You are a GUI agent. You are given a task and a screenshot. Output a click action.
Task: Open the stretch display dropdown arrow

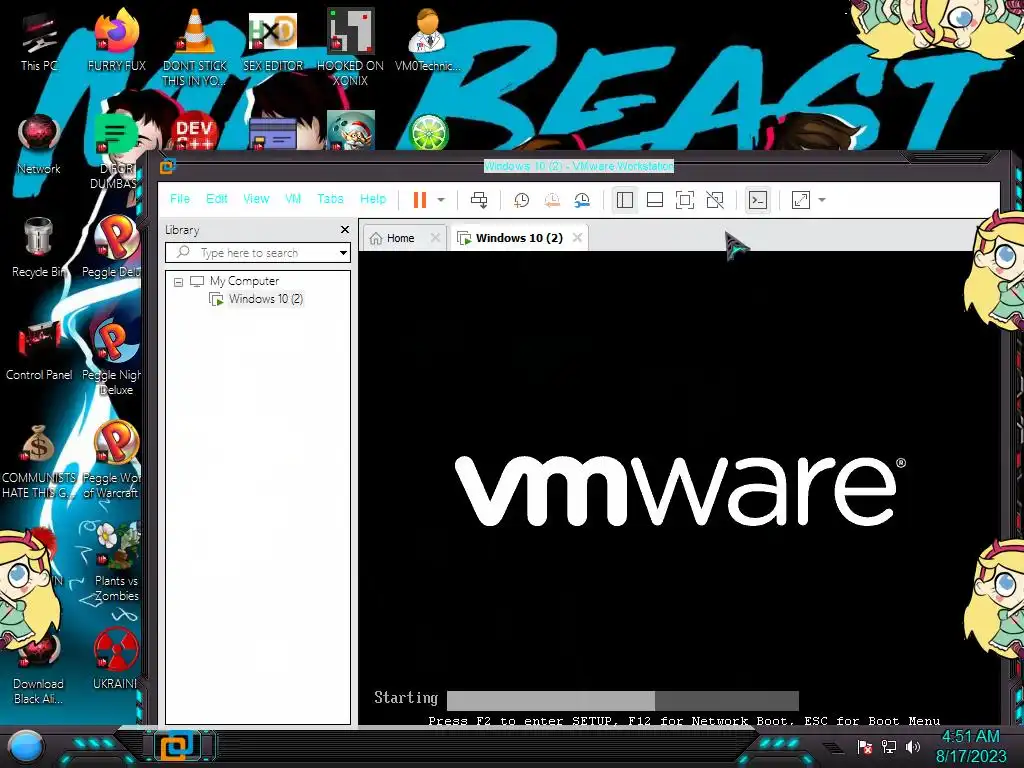pos(822,200)
